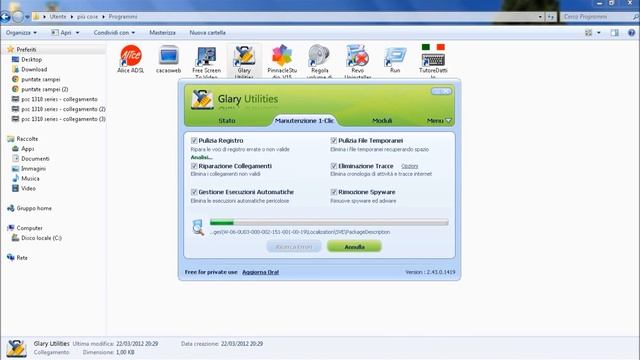Select the Run shortcut icon
The image size is (640, 360).
click(395, 56)
